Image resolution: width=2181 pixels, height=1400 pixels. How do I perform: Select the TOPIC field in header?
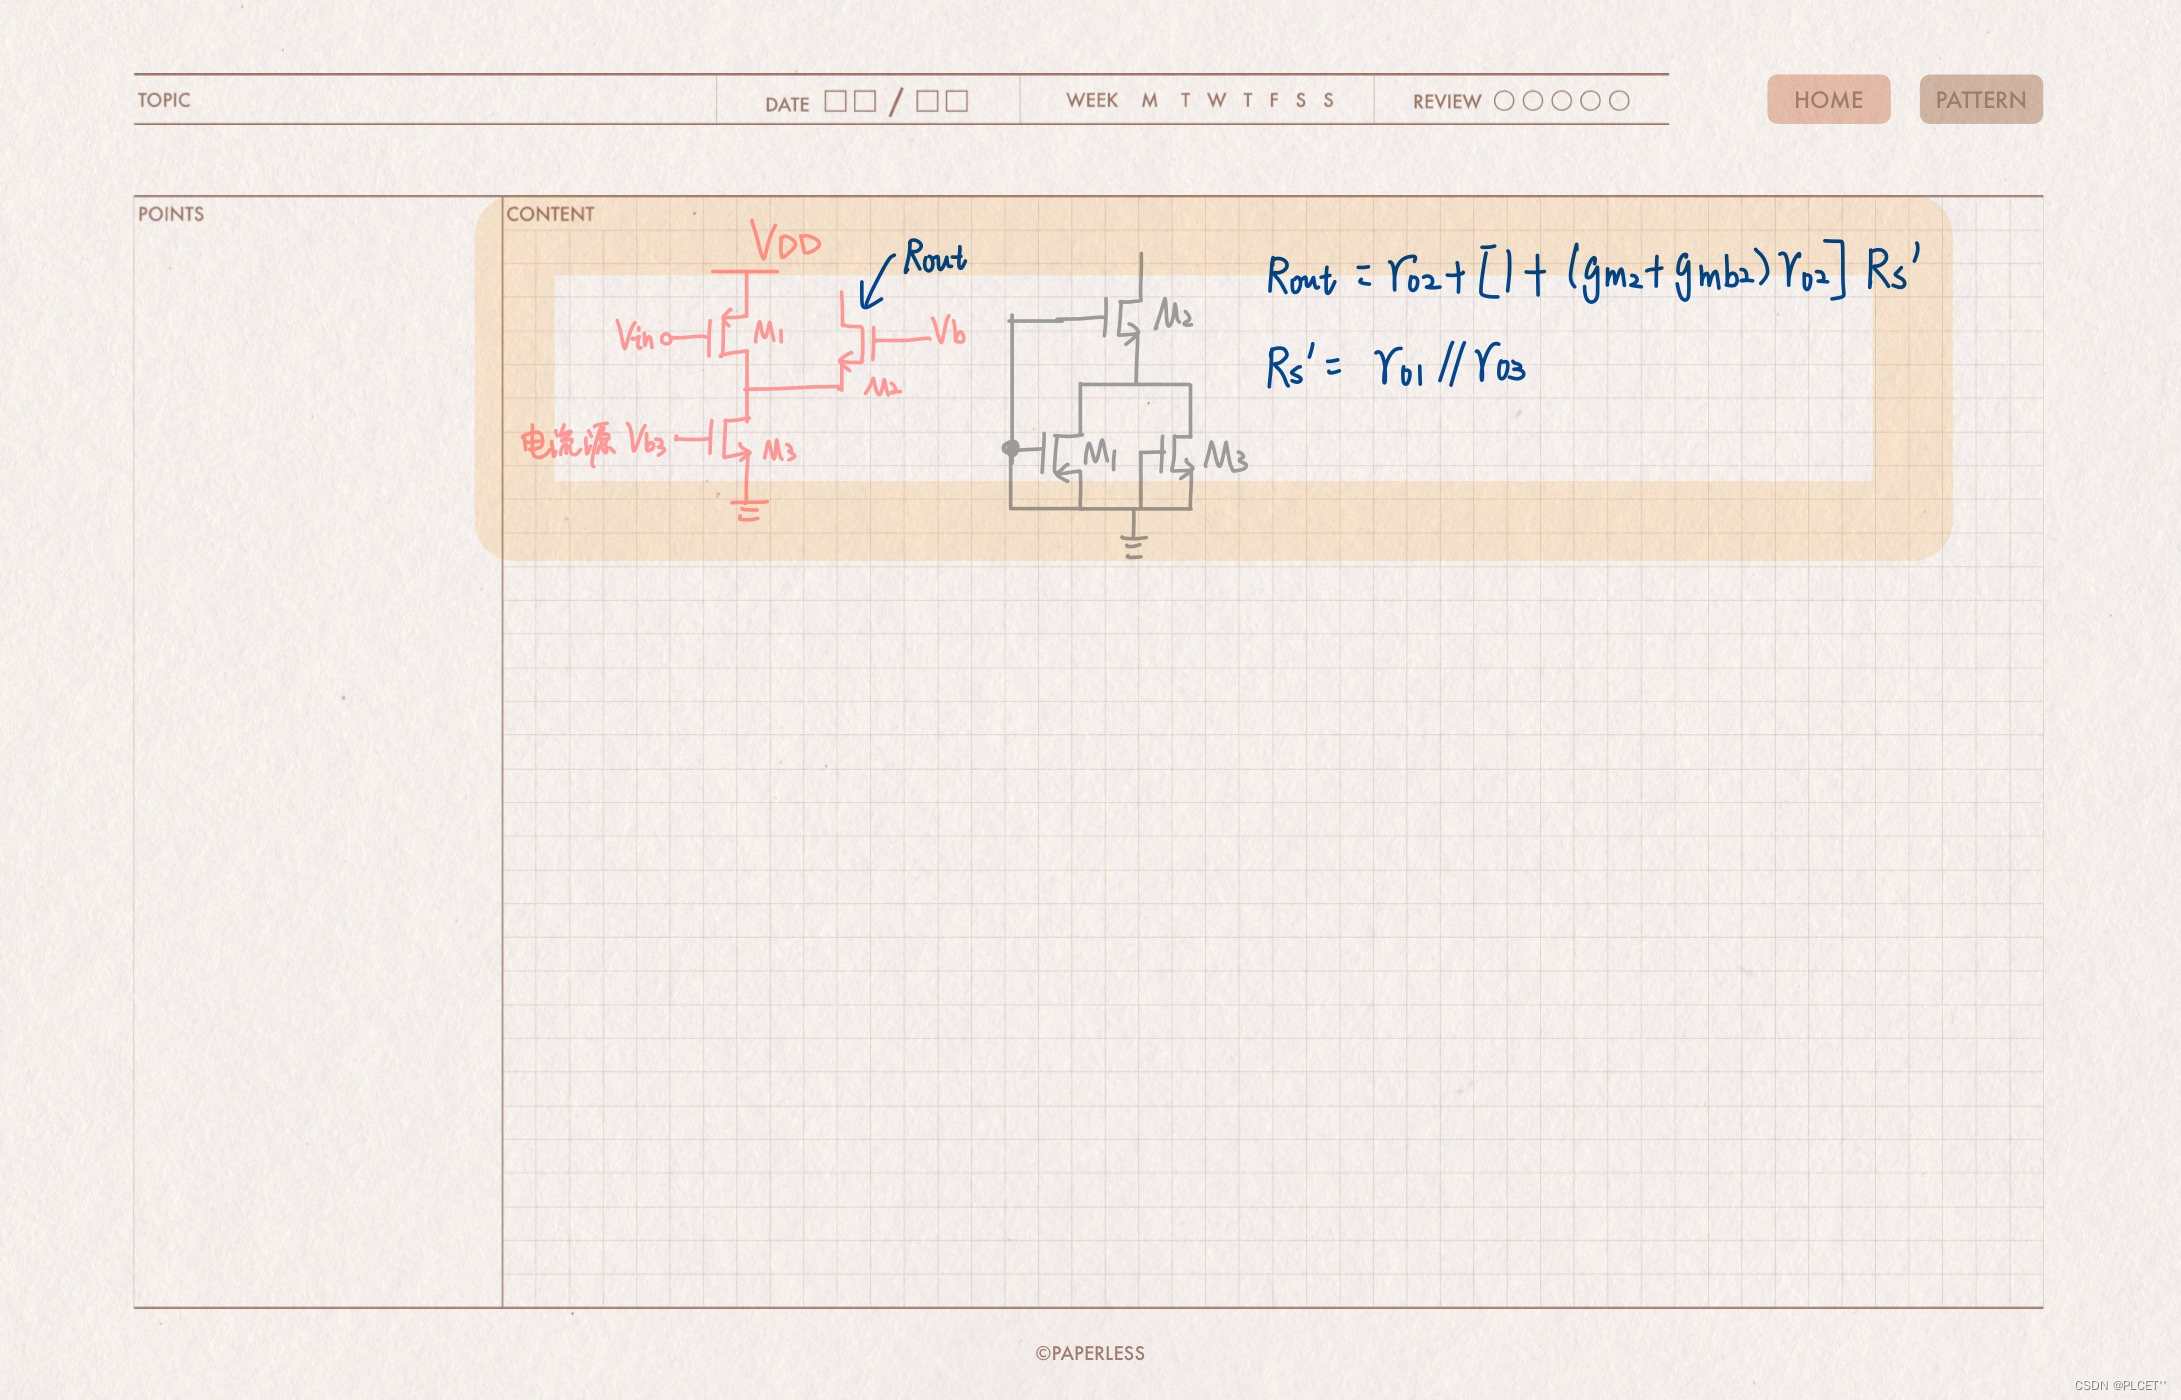(425, 100)
